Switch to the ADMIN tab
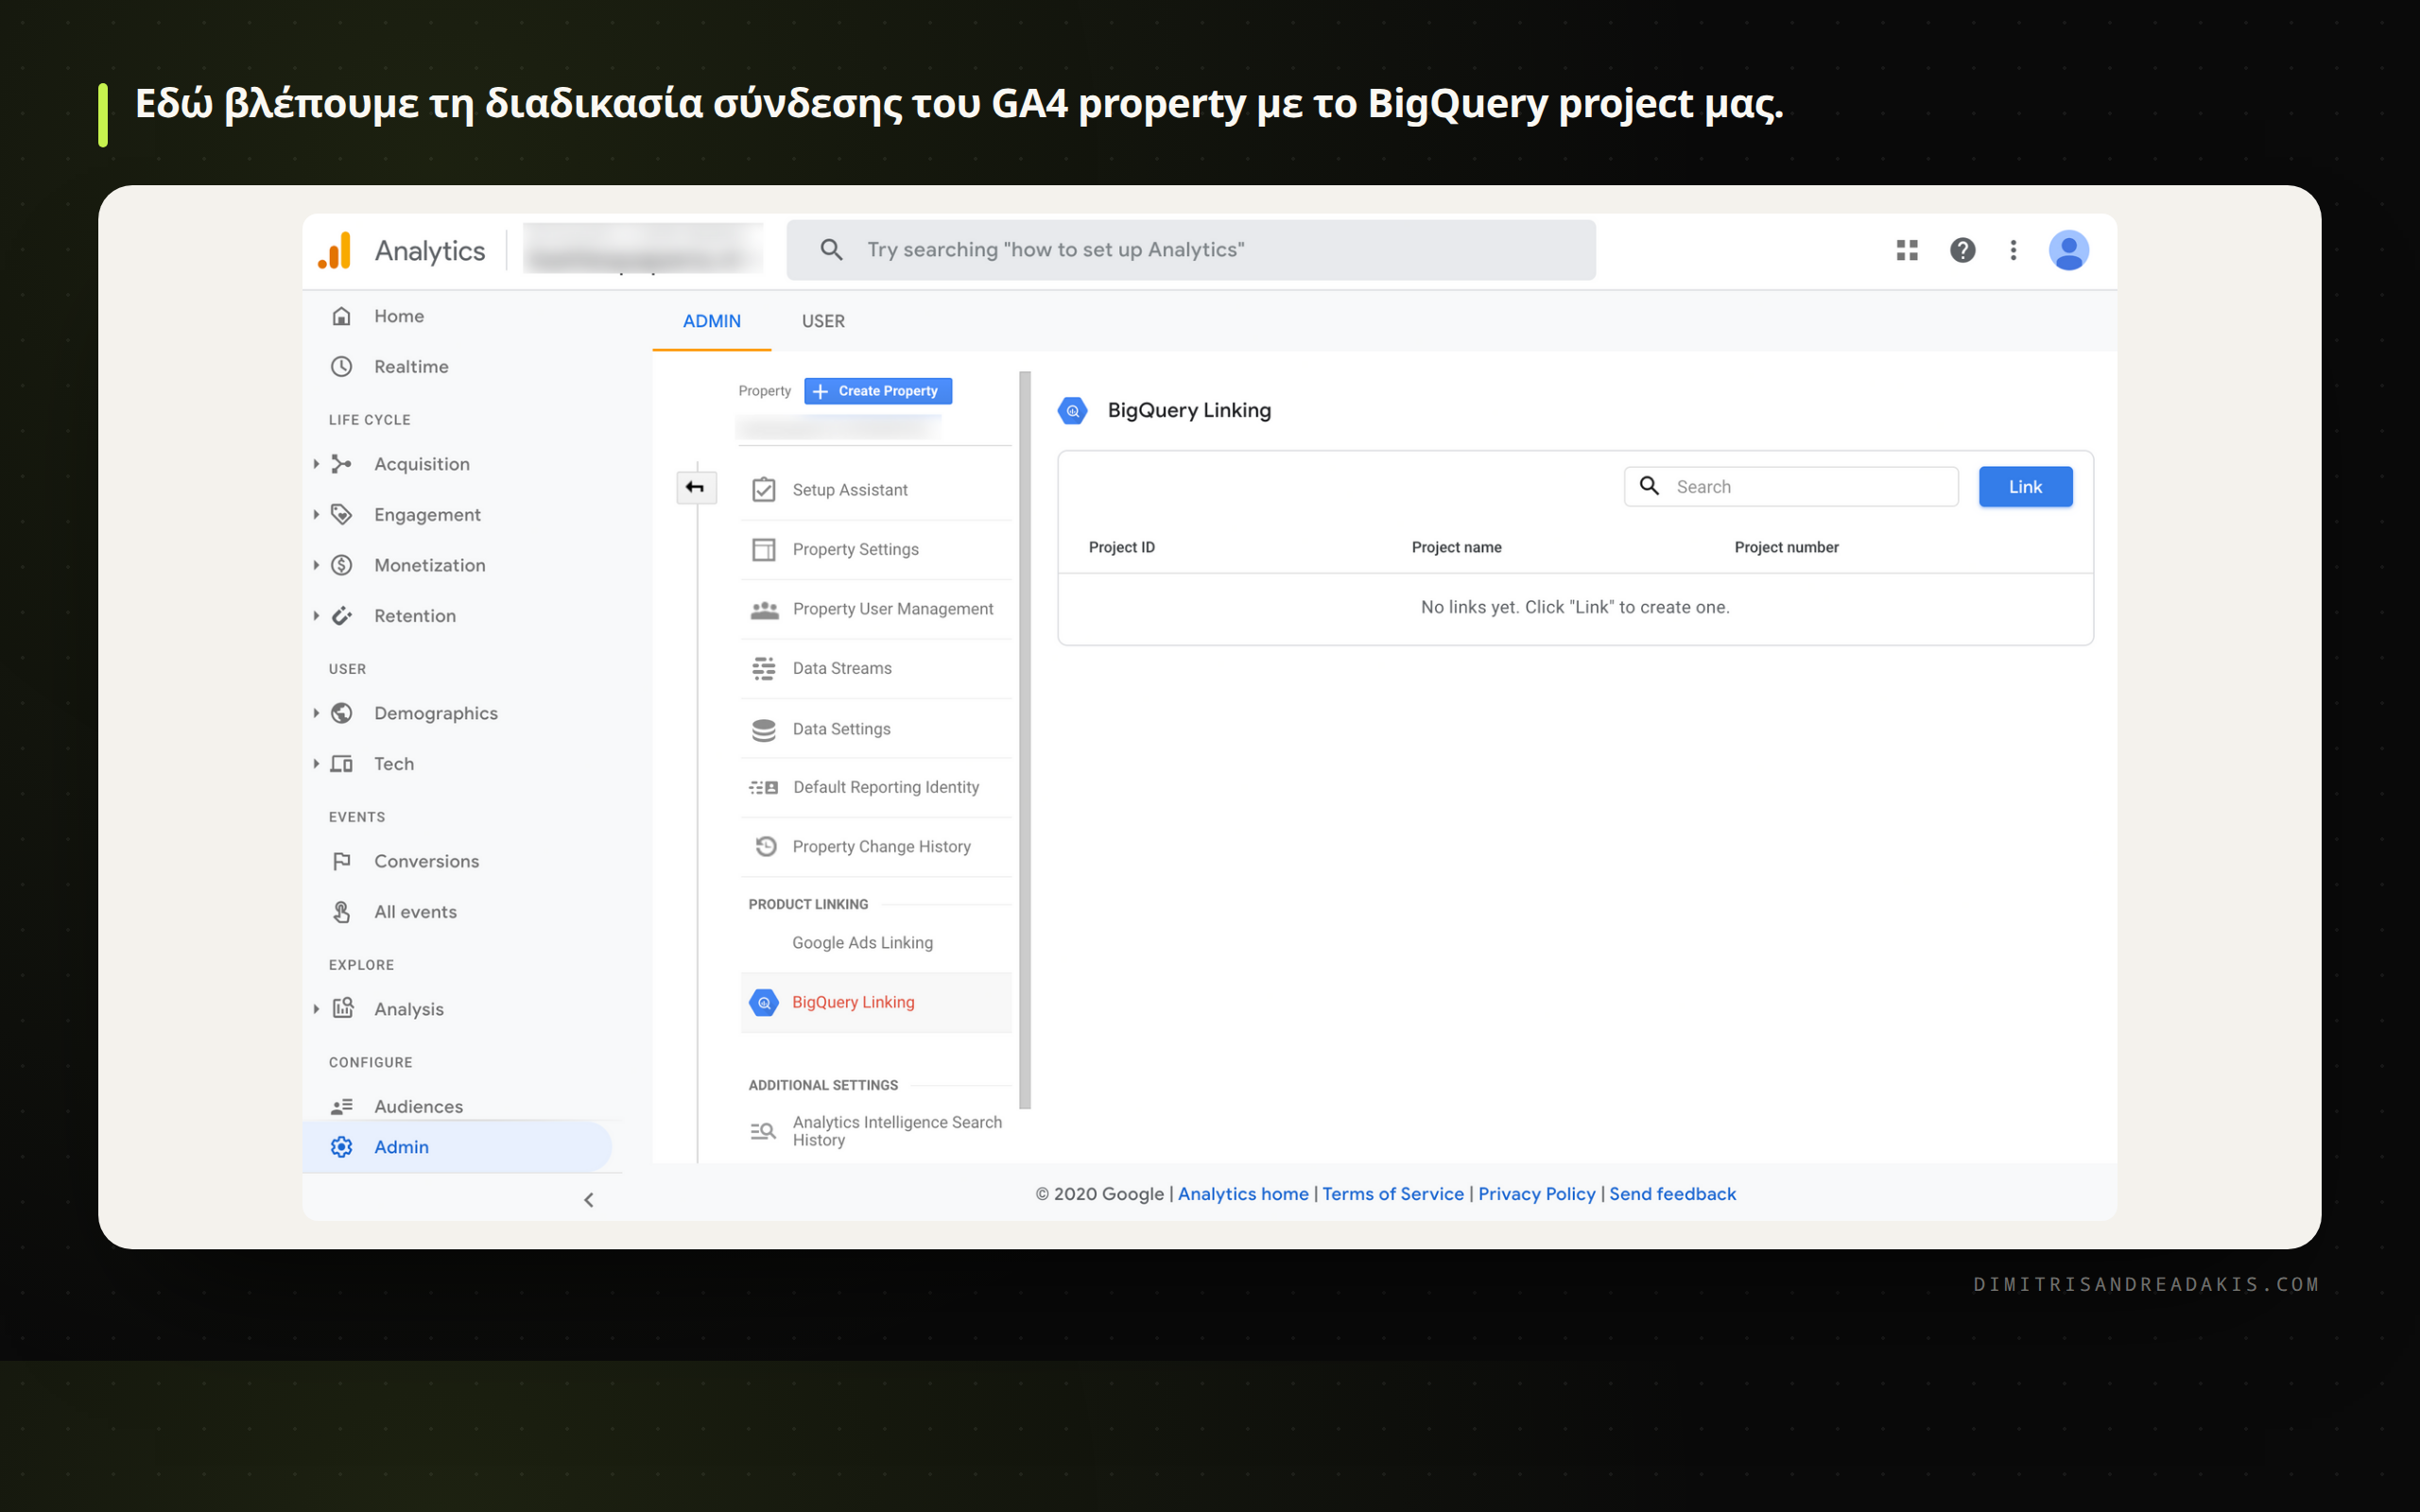2420x1512 pixels. pos(712,321)
